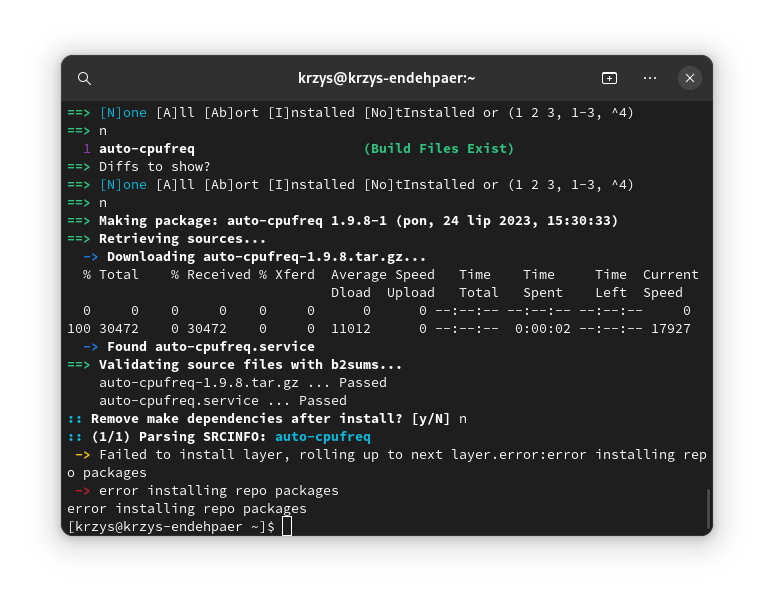Screen dimensions: 774x603
Task: Click Downloading auto-cpufreq-1.9.8.tar.gz... line
Action: point(254,257)
